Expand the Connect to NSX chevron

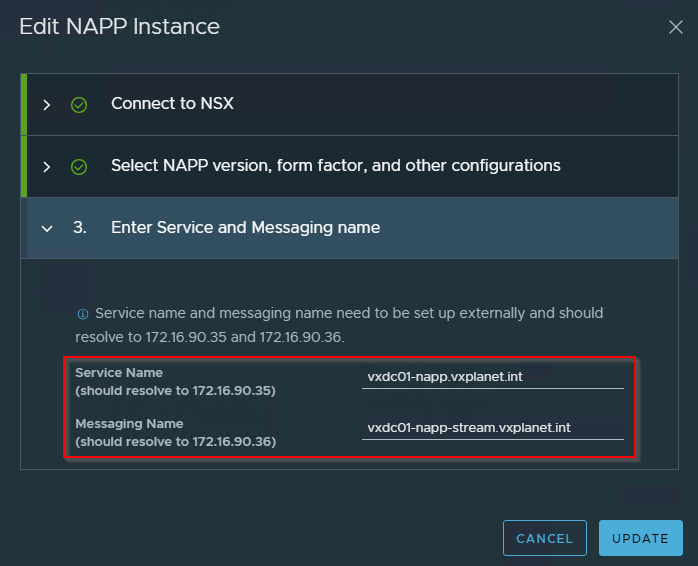point(46,104)
